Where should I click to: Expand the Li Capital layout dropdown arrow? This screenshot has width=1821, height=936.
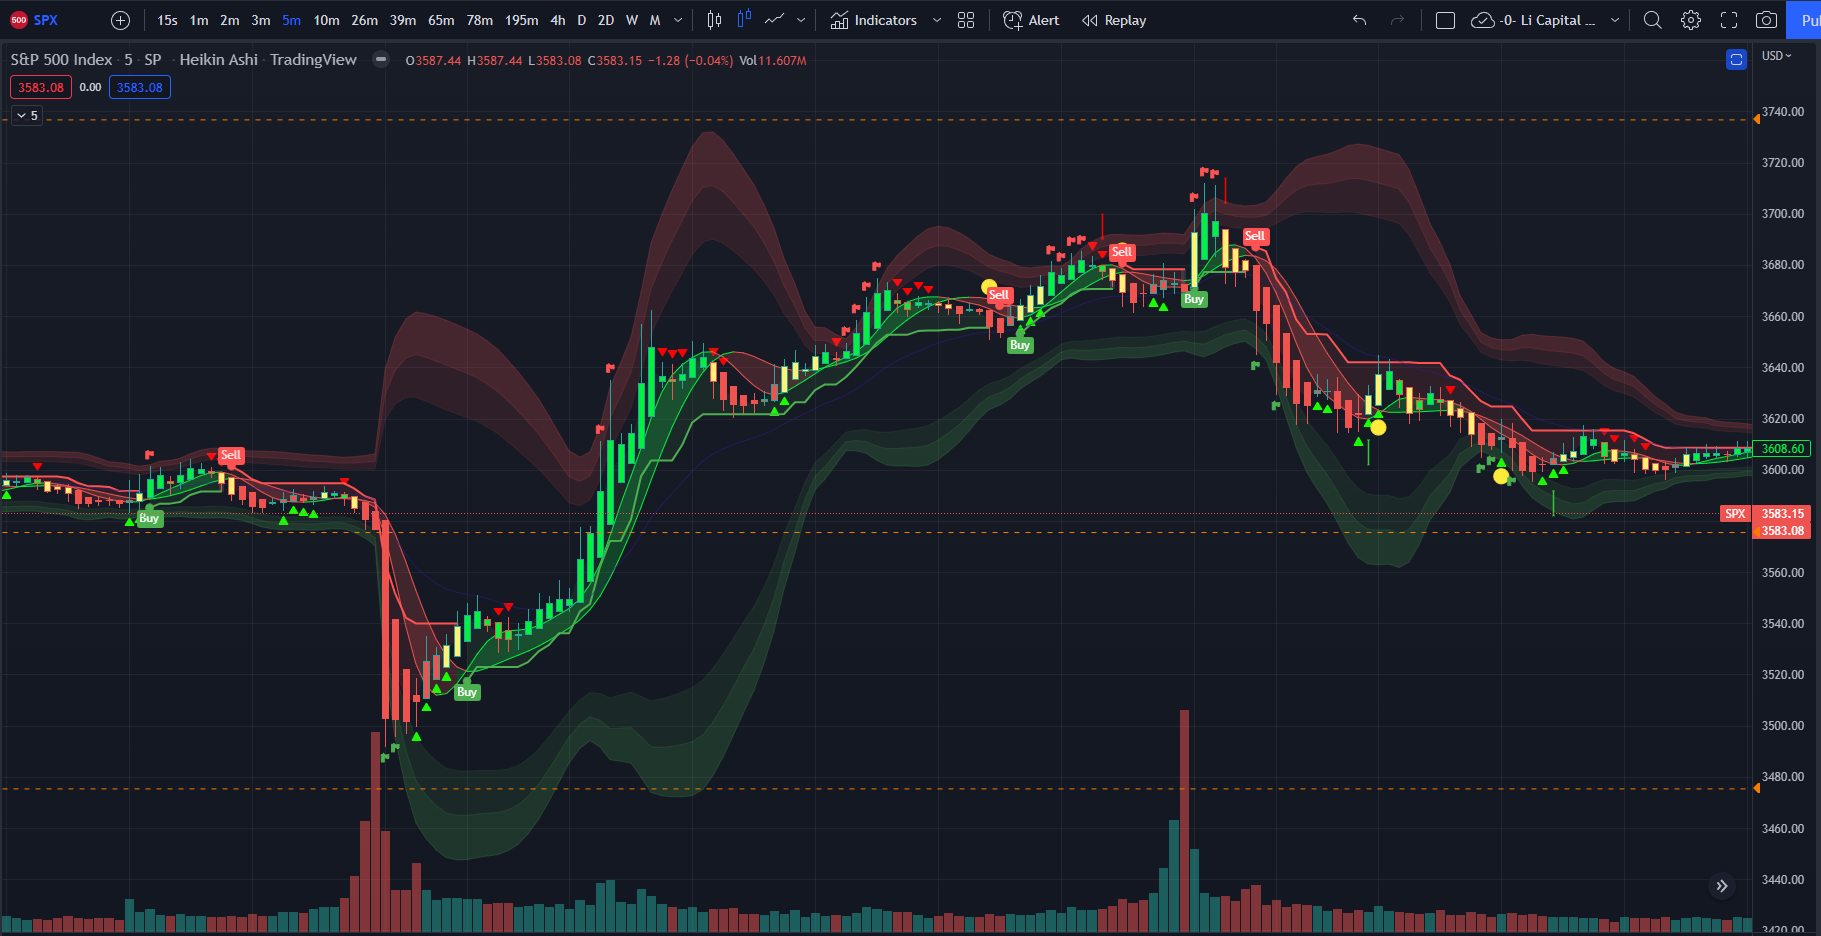pyautogui.click(x=1614, y=20)
